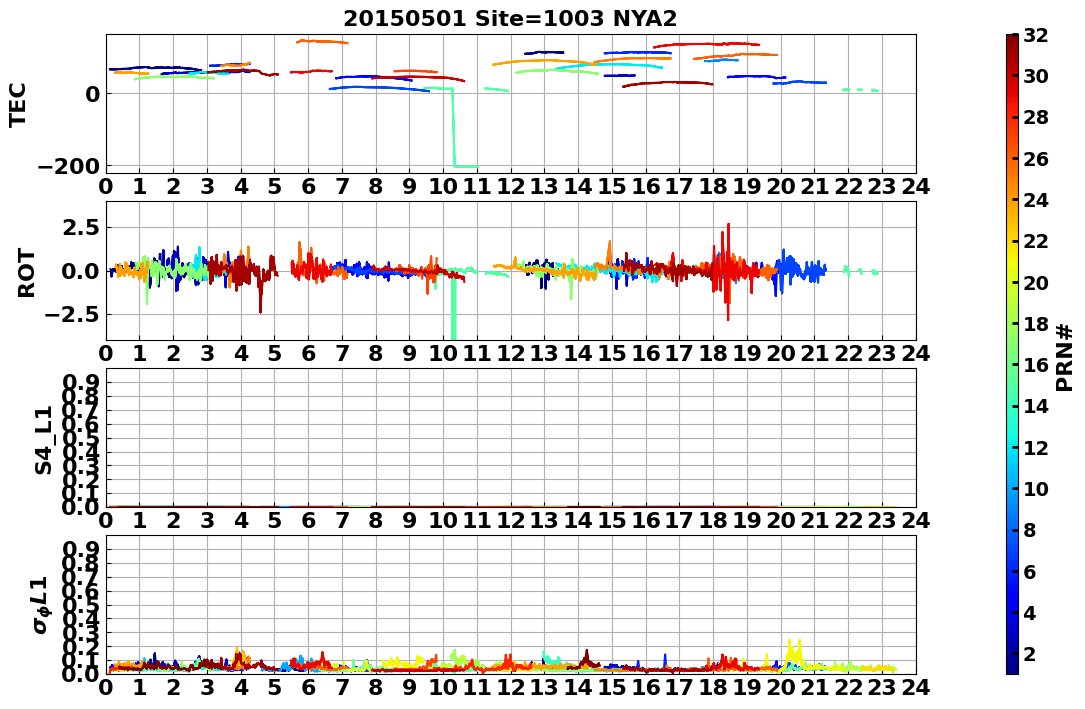Click the S4_L1 y-axis label

(x=44, y=439)
